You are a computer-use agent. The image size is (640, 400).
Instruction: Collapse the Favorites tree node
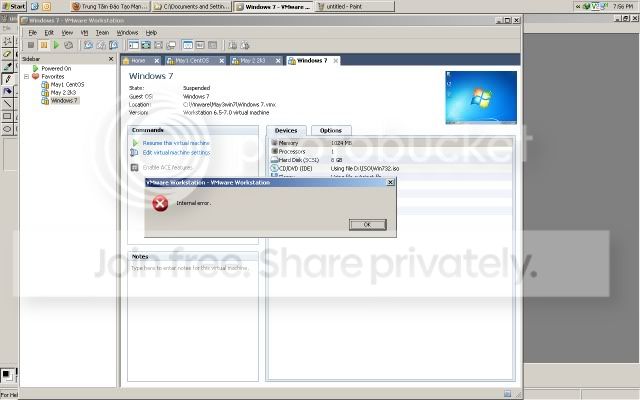[27, 76]
